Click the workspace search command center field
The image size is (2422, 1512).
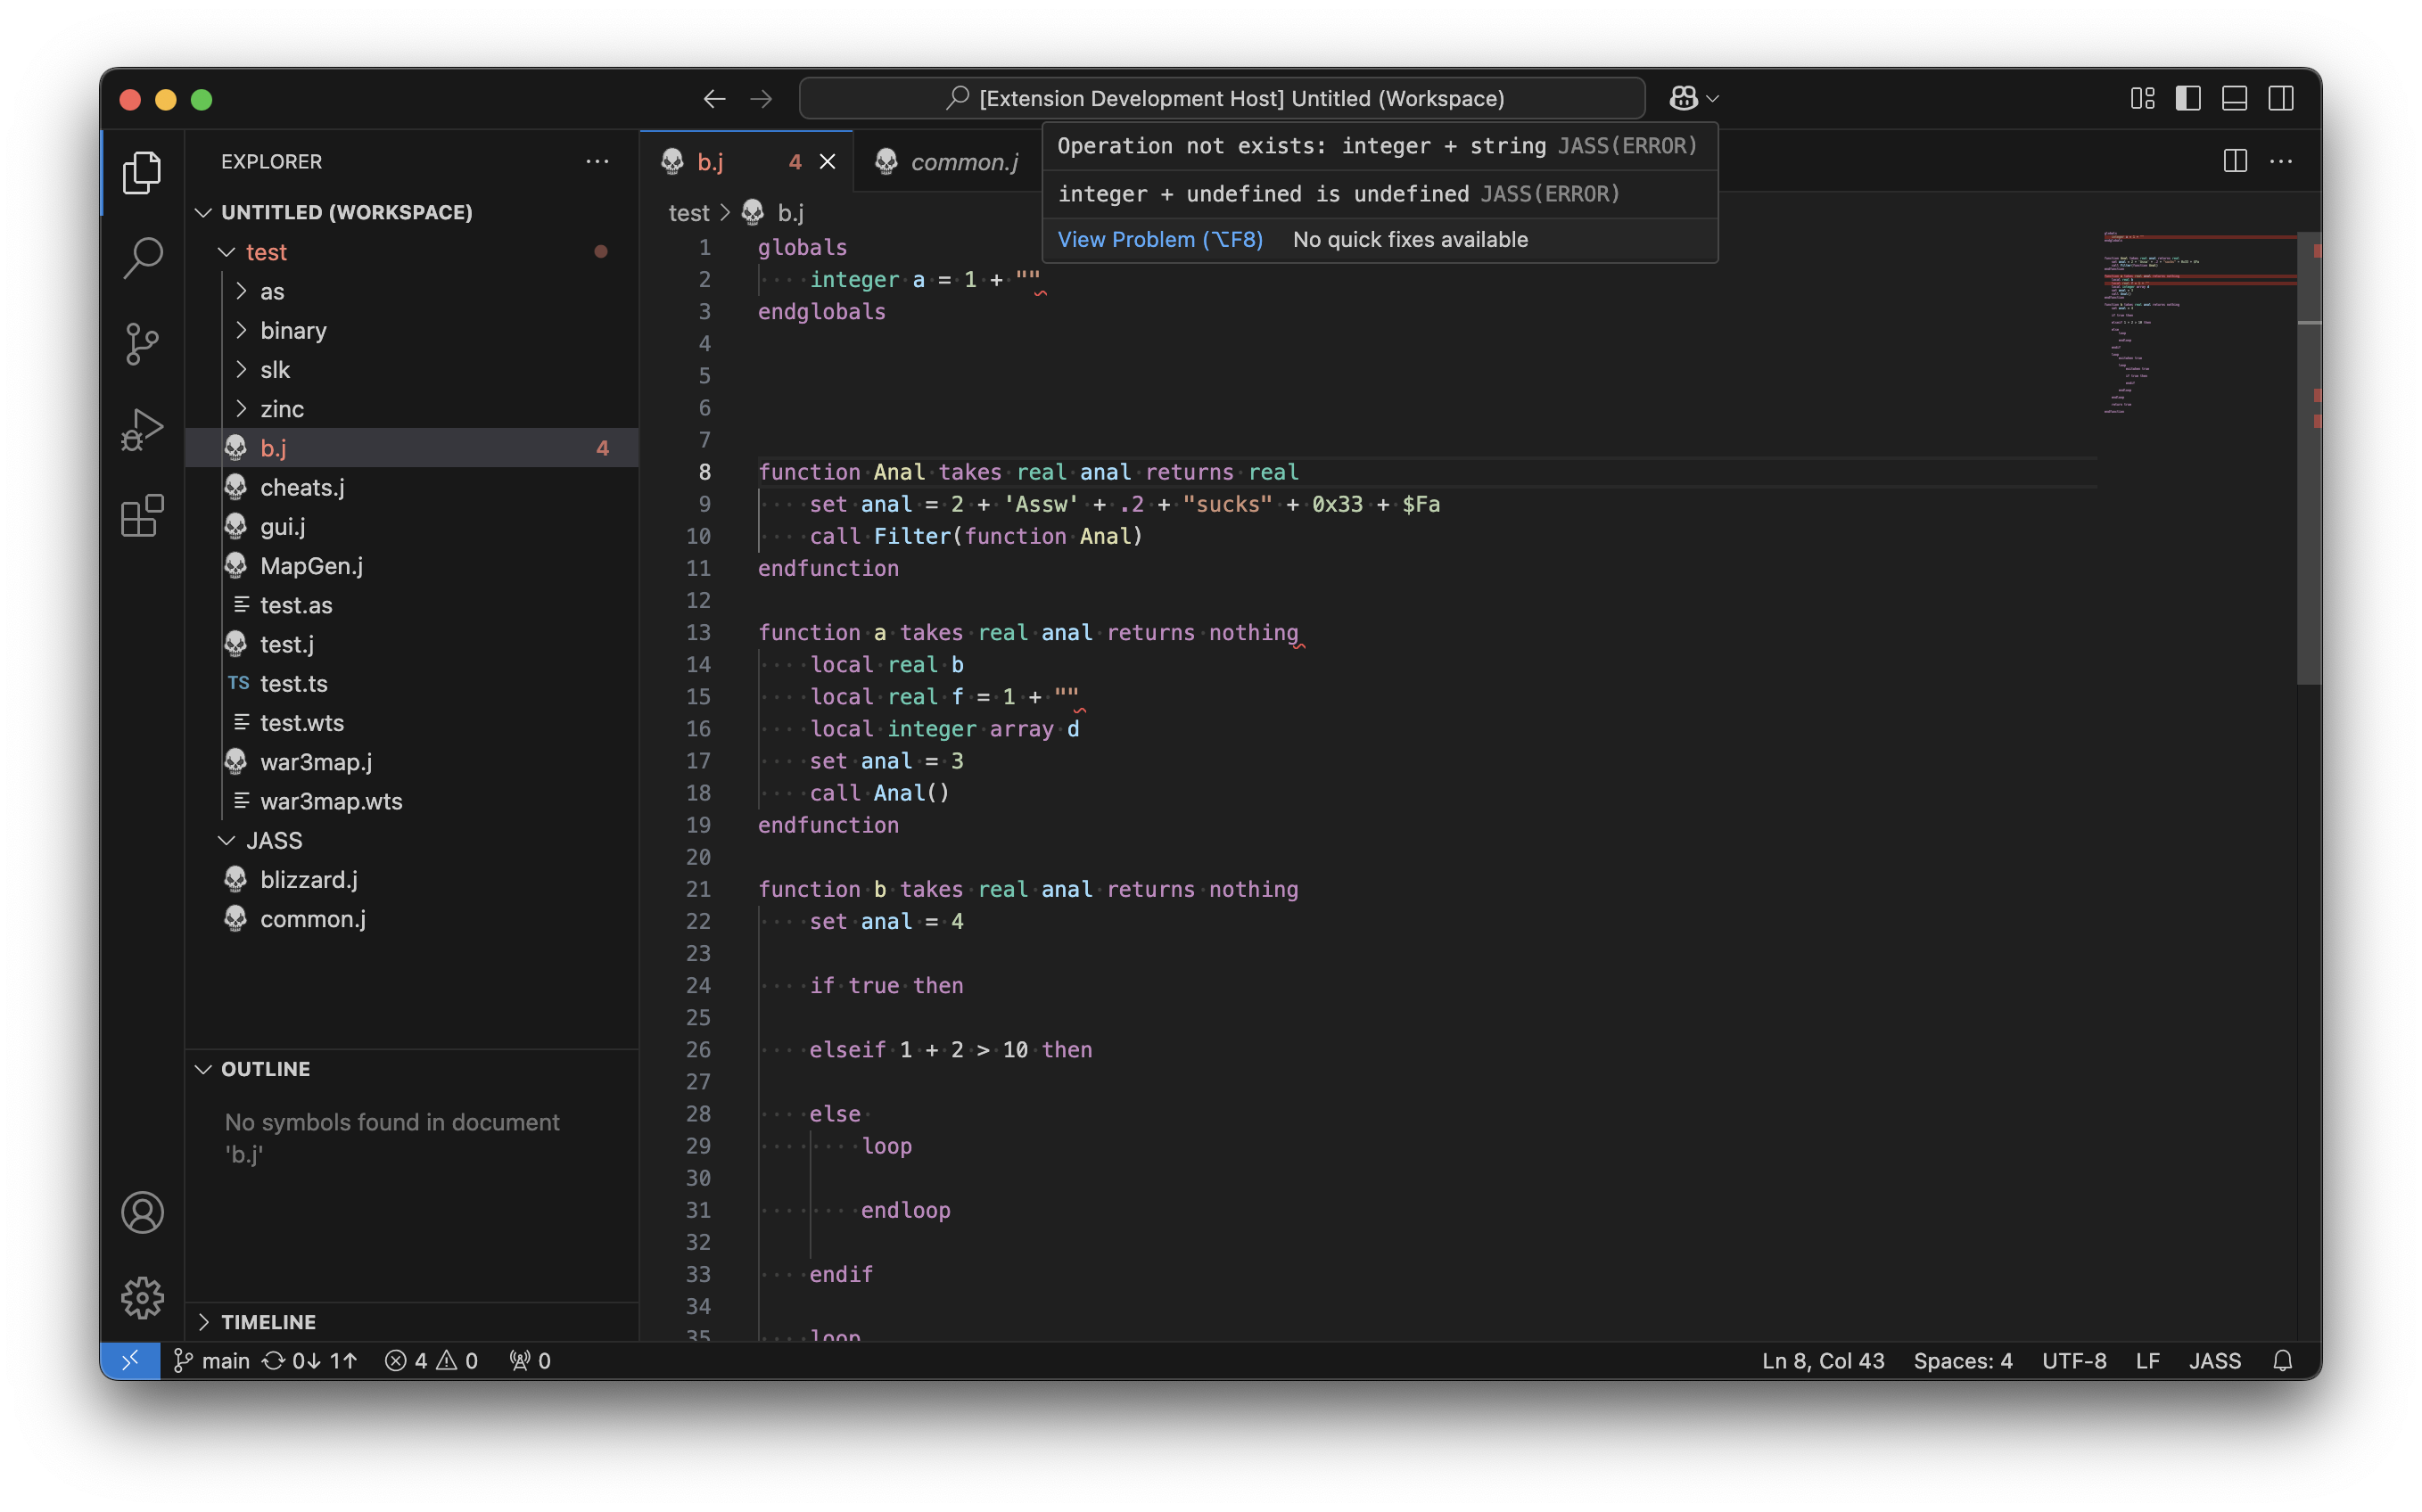(x=1221, y=98)
